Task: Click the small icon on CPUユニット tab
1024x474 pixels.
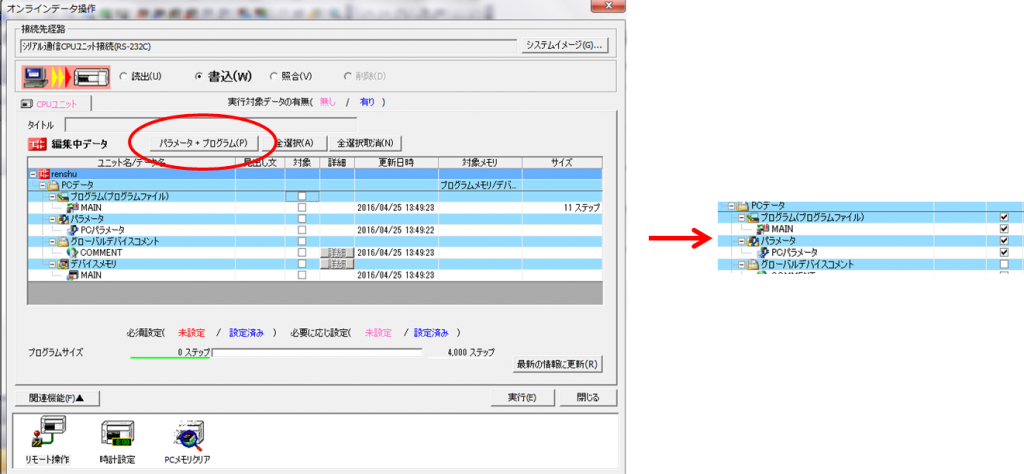Action: coord(26,104)
